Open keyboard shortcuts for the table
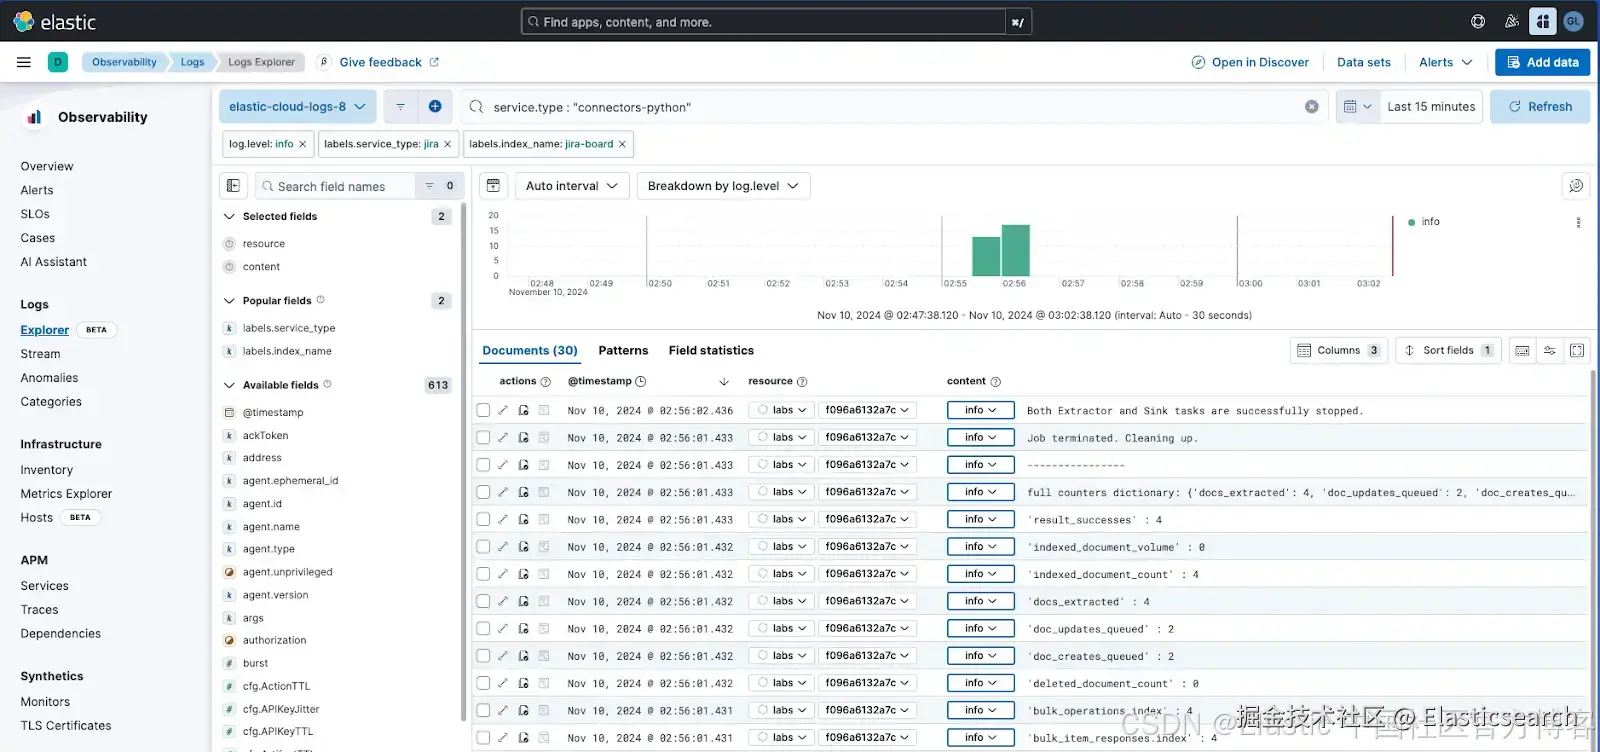1600x752 pixels. coord(1522,351)
